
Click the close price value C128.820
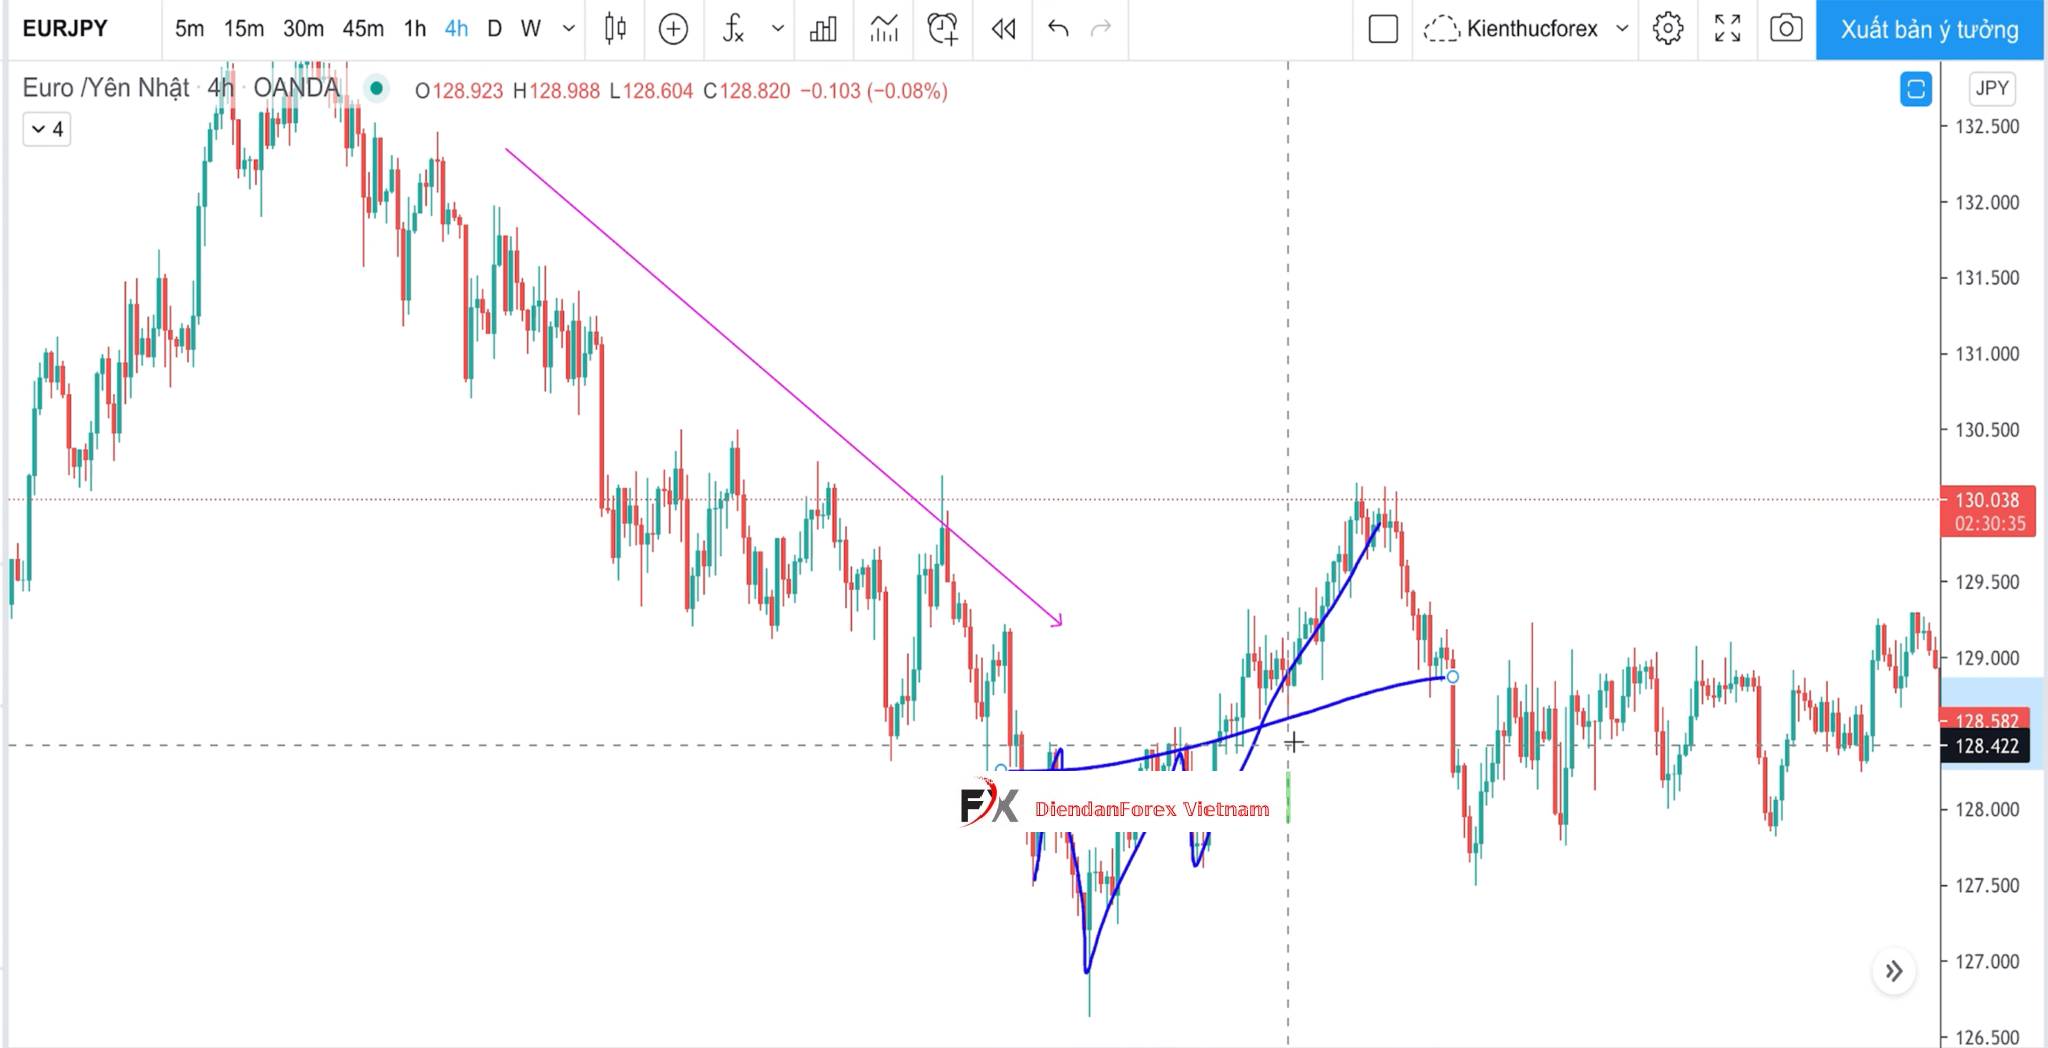(x=746, y=91)
